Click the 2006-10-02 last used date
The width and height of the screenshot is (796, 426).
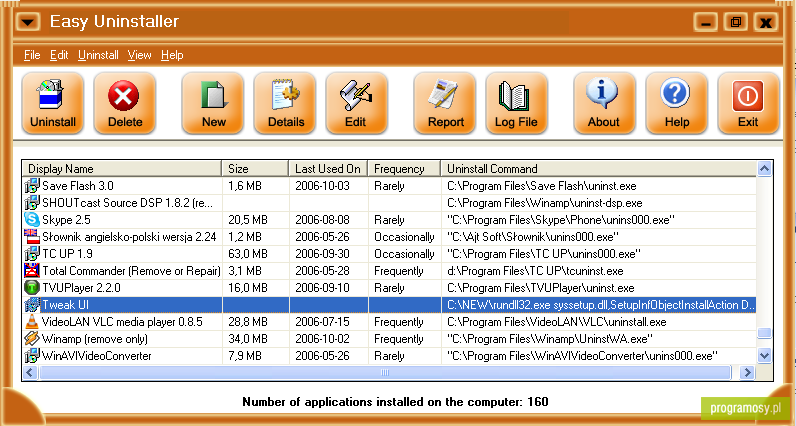322,339
